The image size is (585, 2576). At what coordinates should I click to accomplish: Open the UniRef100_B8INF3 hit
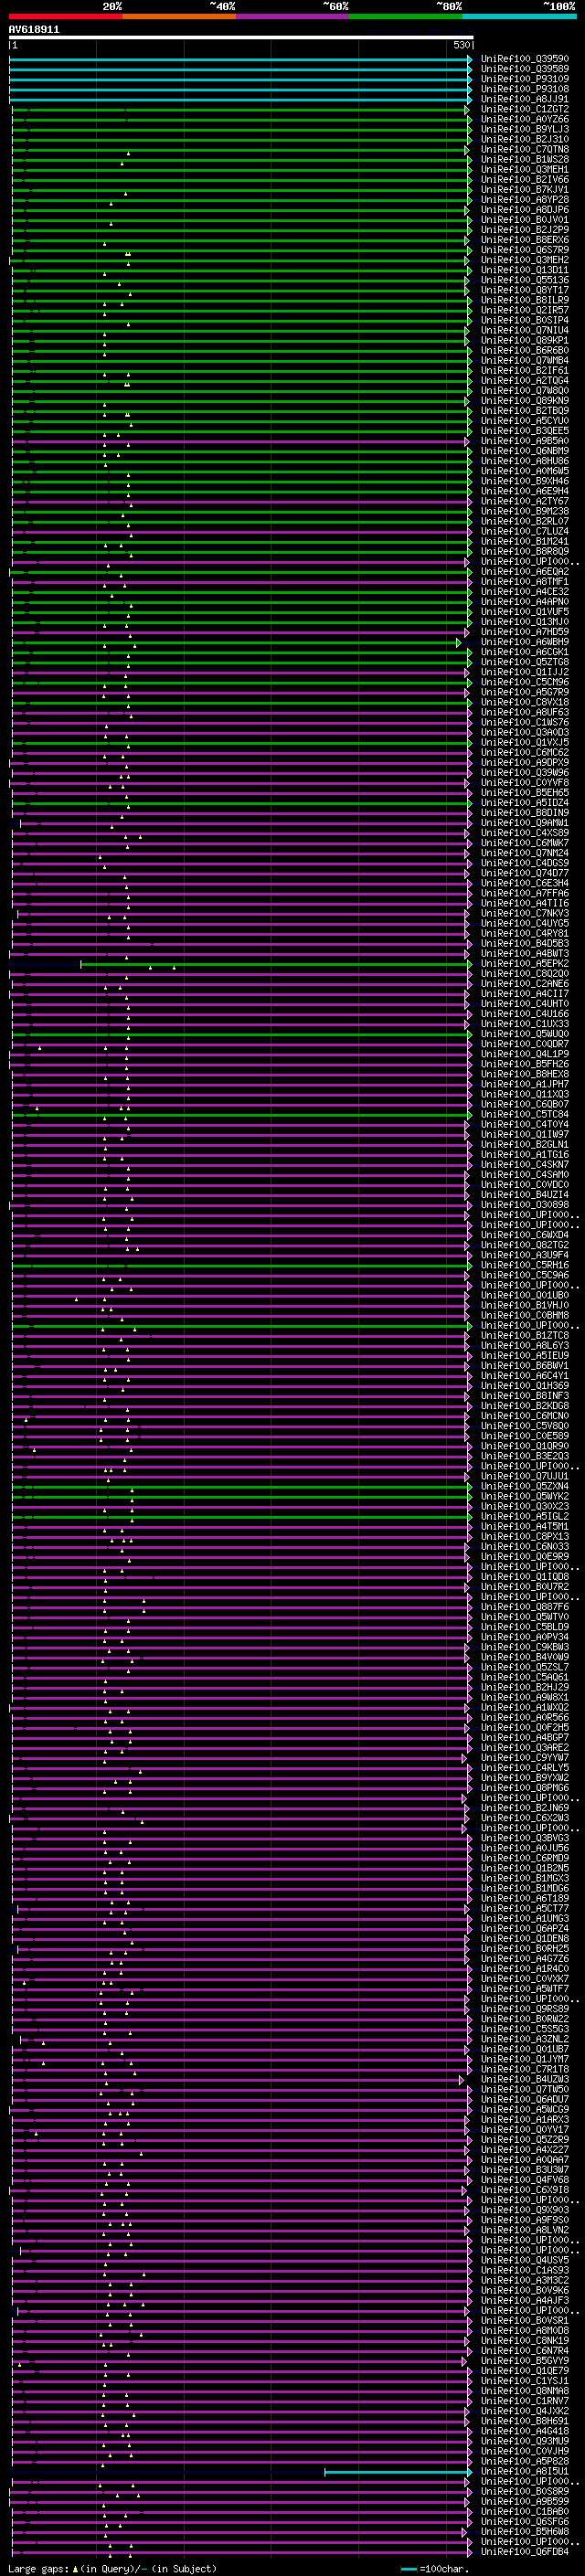click(x=524, y=1396)
